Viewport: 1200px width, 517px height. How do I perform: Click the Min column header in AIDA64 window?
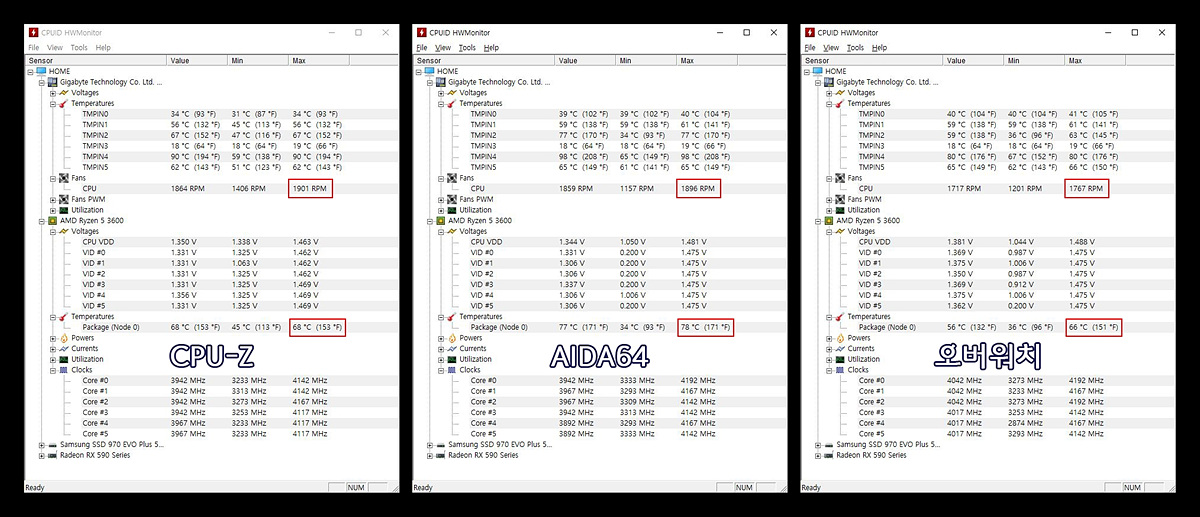(646, 60)
